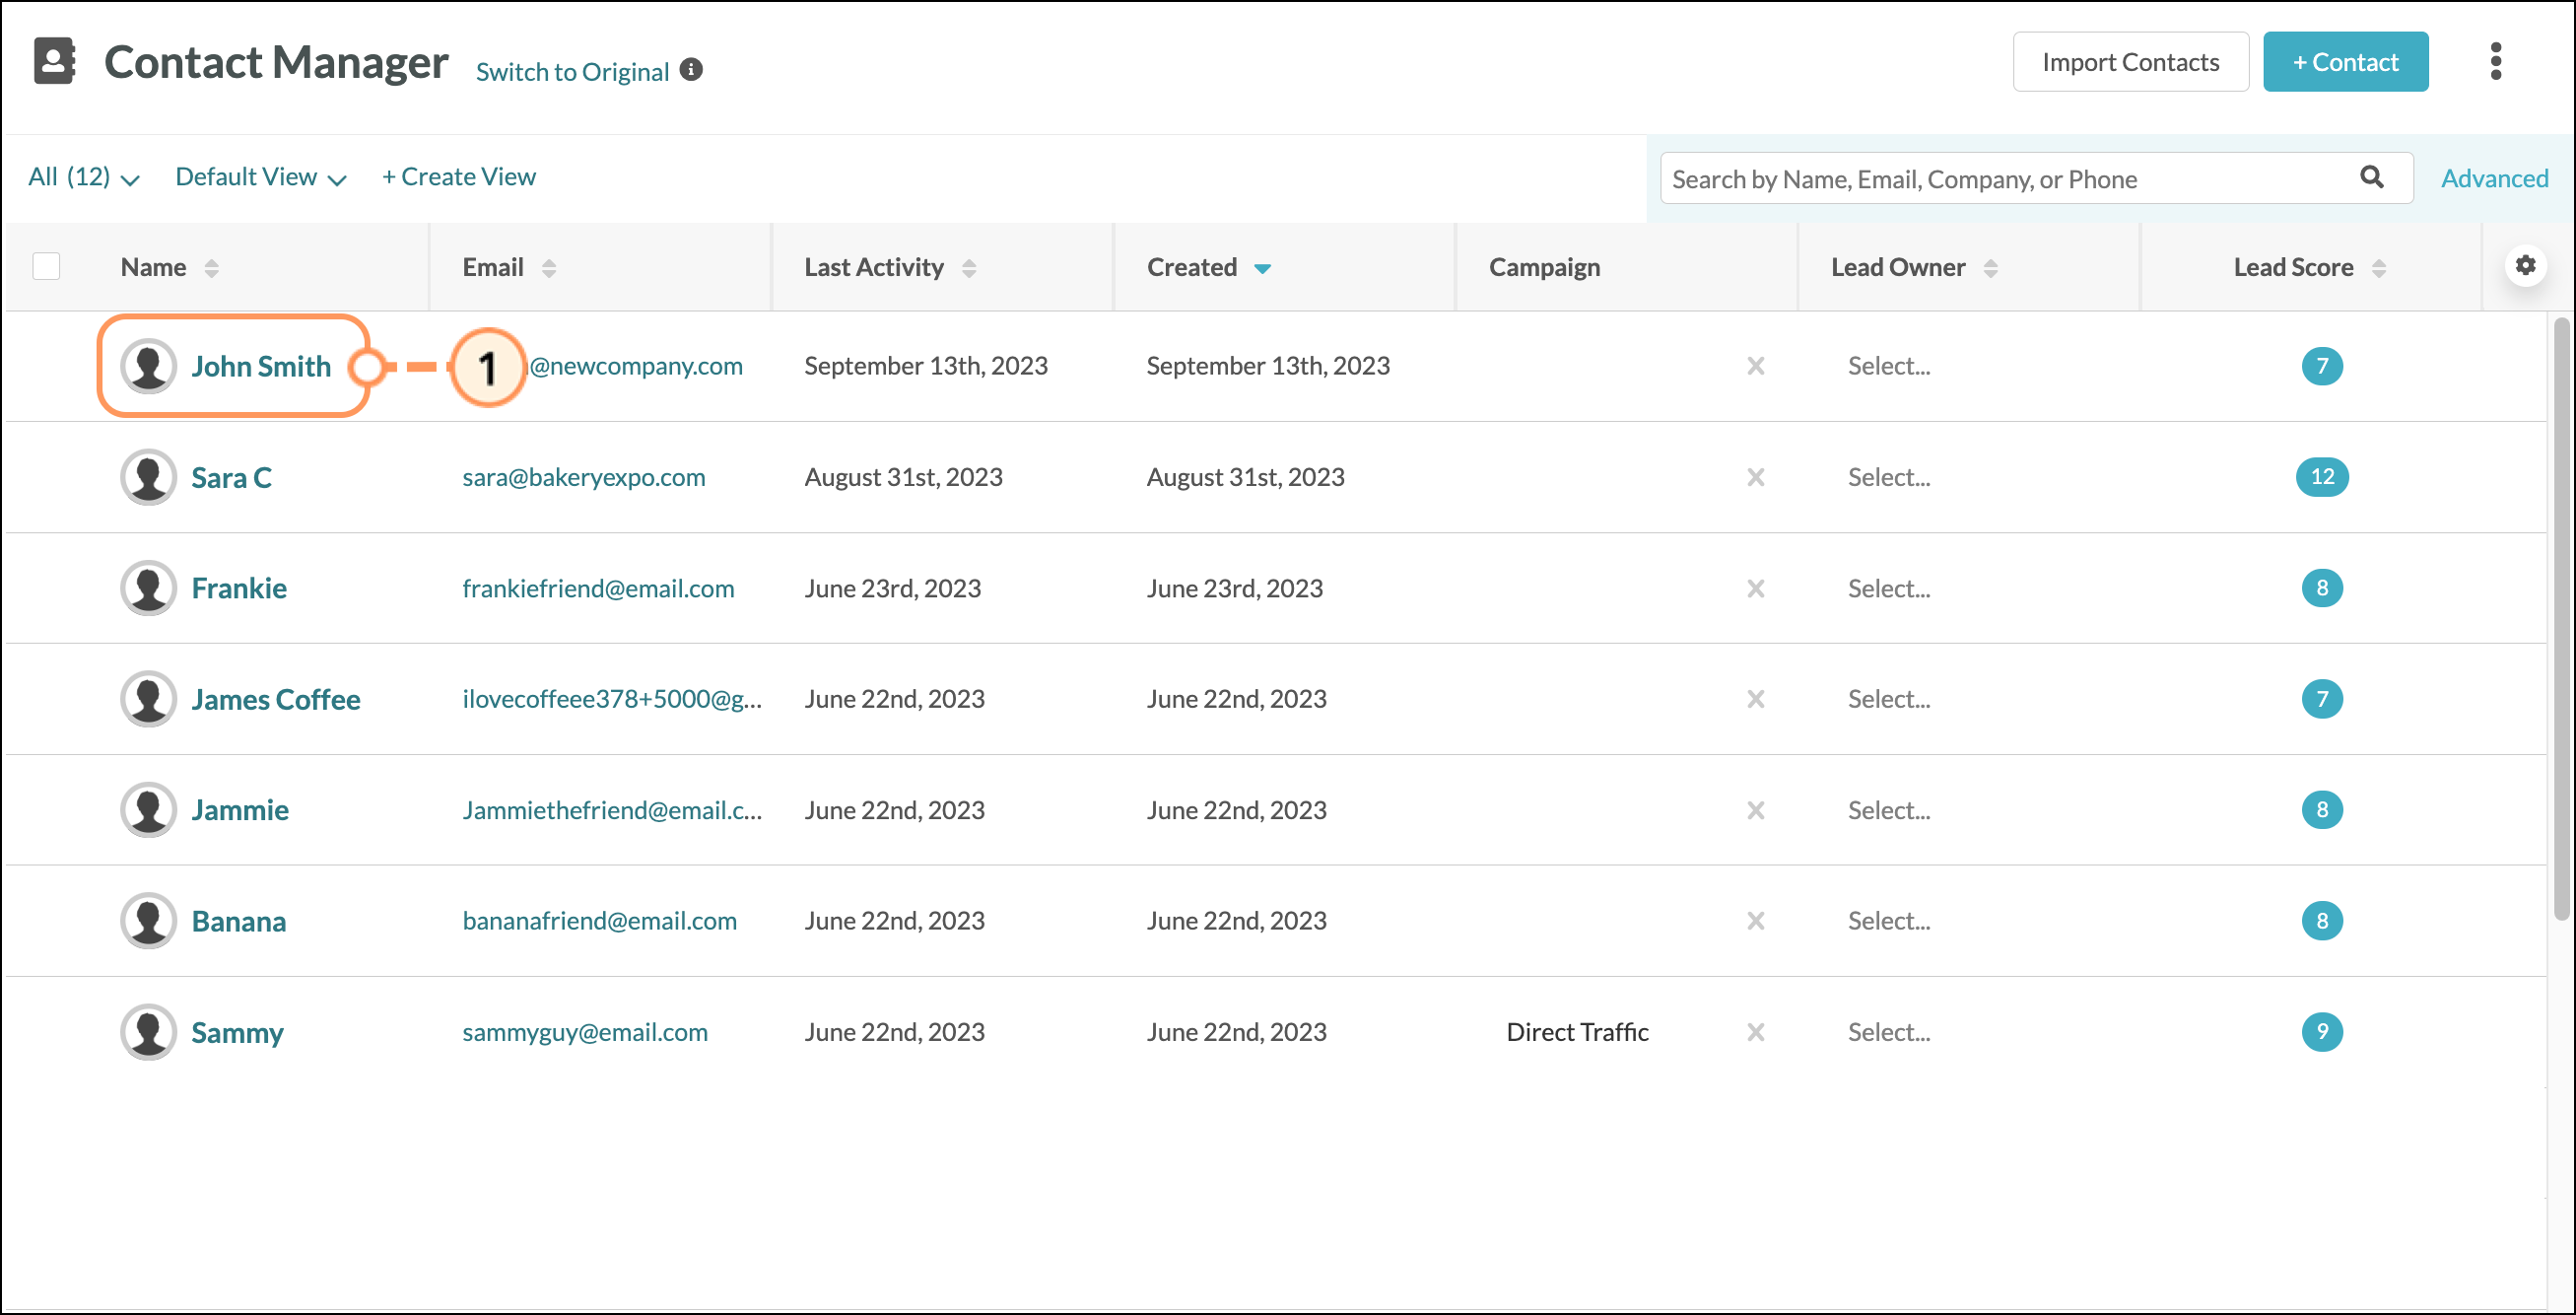Open Lead Owner select for Sammy
The width and height of the screenshot is (2576, 1315).
click(1889, 1032)
